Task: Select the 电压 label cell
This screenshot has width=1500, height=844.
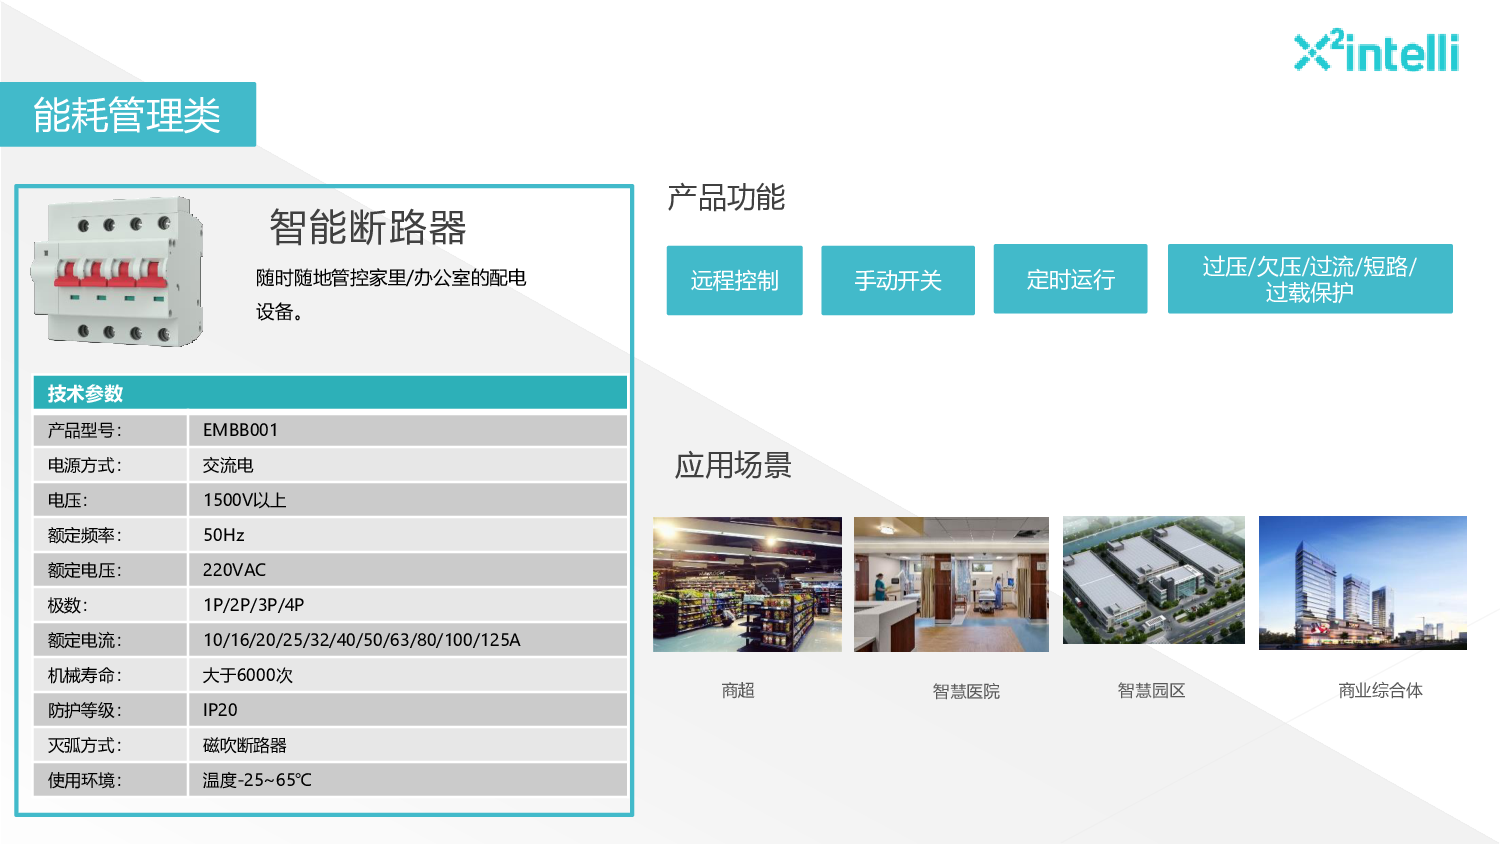Action: pos(110,500)
